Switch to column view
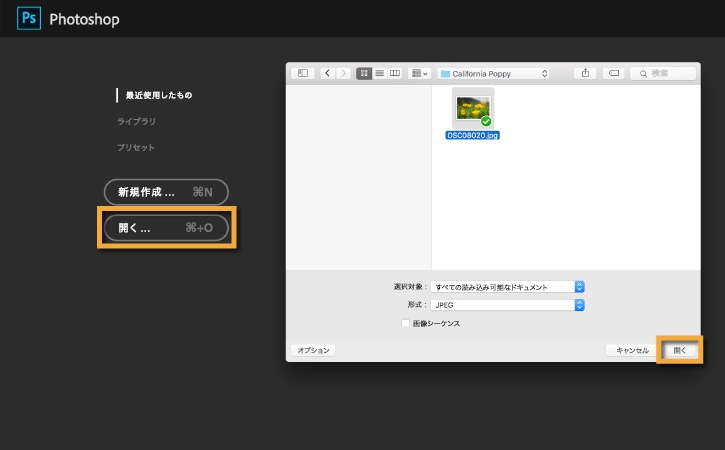 click(x=395, y=73)
